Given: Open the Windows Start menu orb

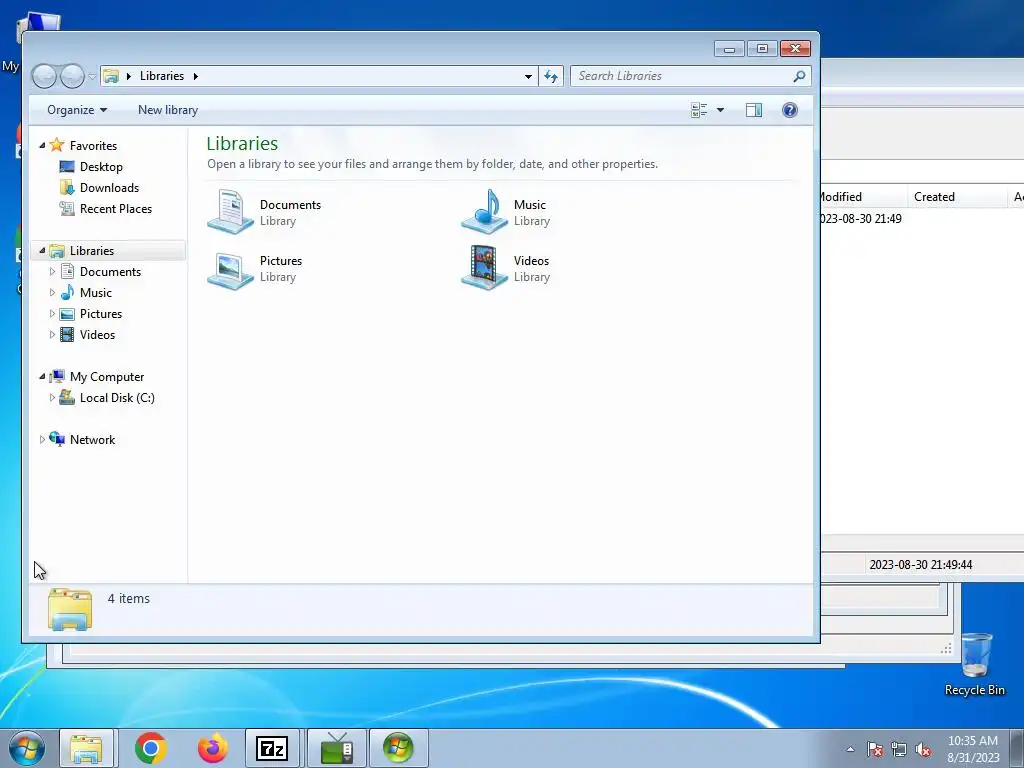Looking at the screenshot, I should click(x=27, y=748).
